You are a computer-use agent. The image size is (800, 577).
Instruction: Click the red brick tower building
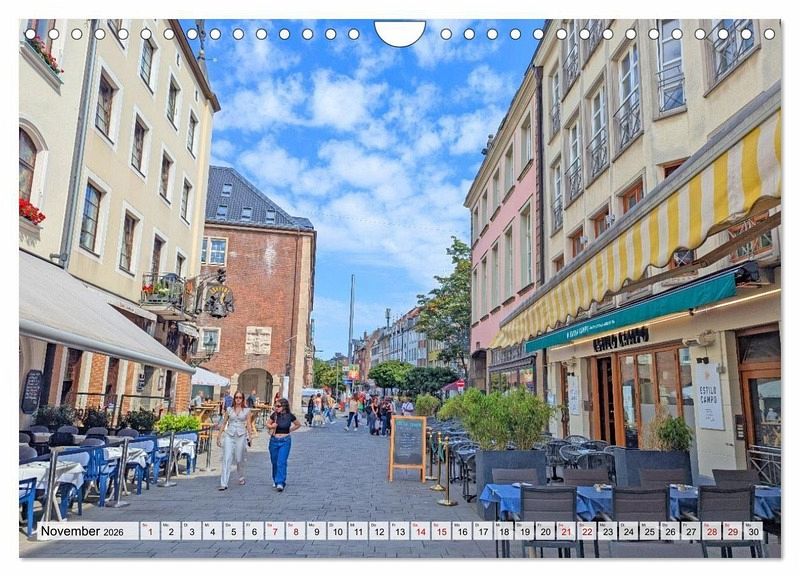click(x=260, y=290)
